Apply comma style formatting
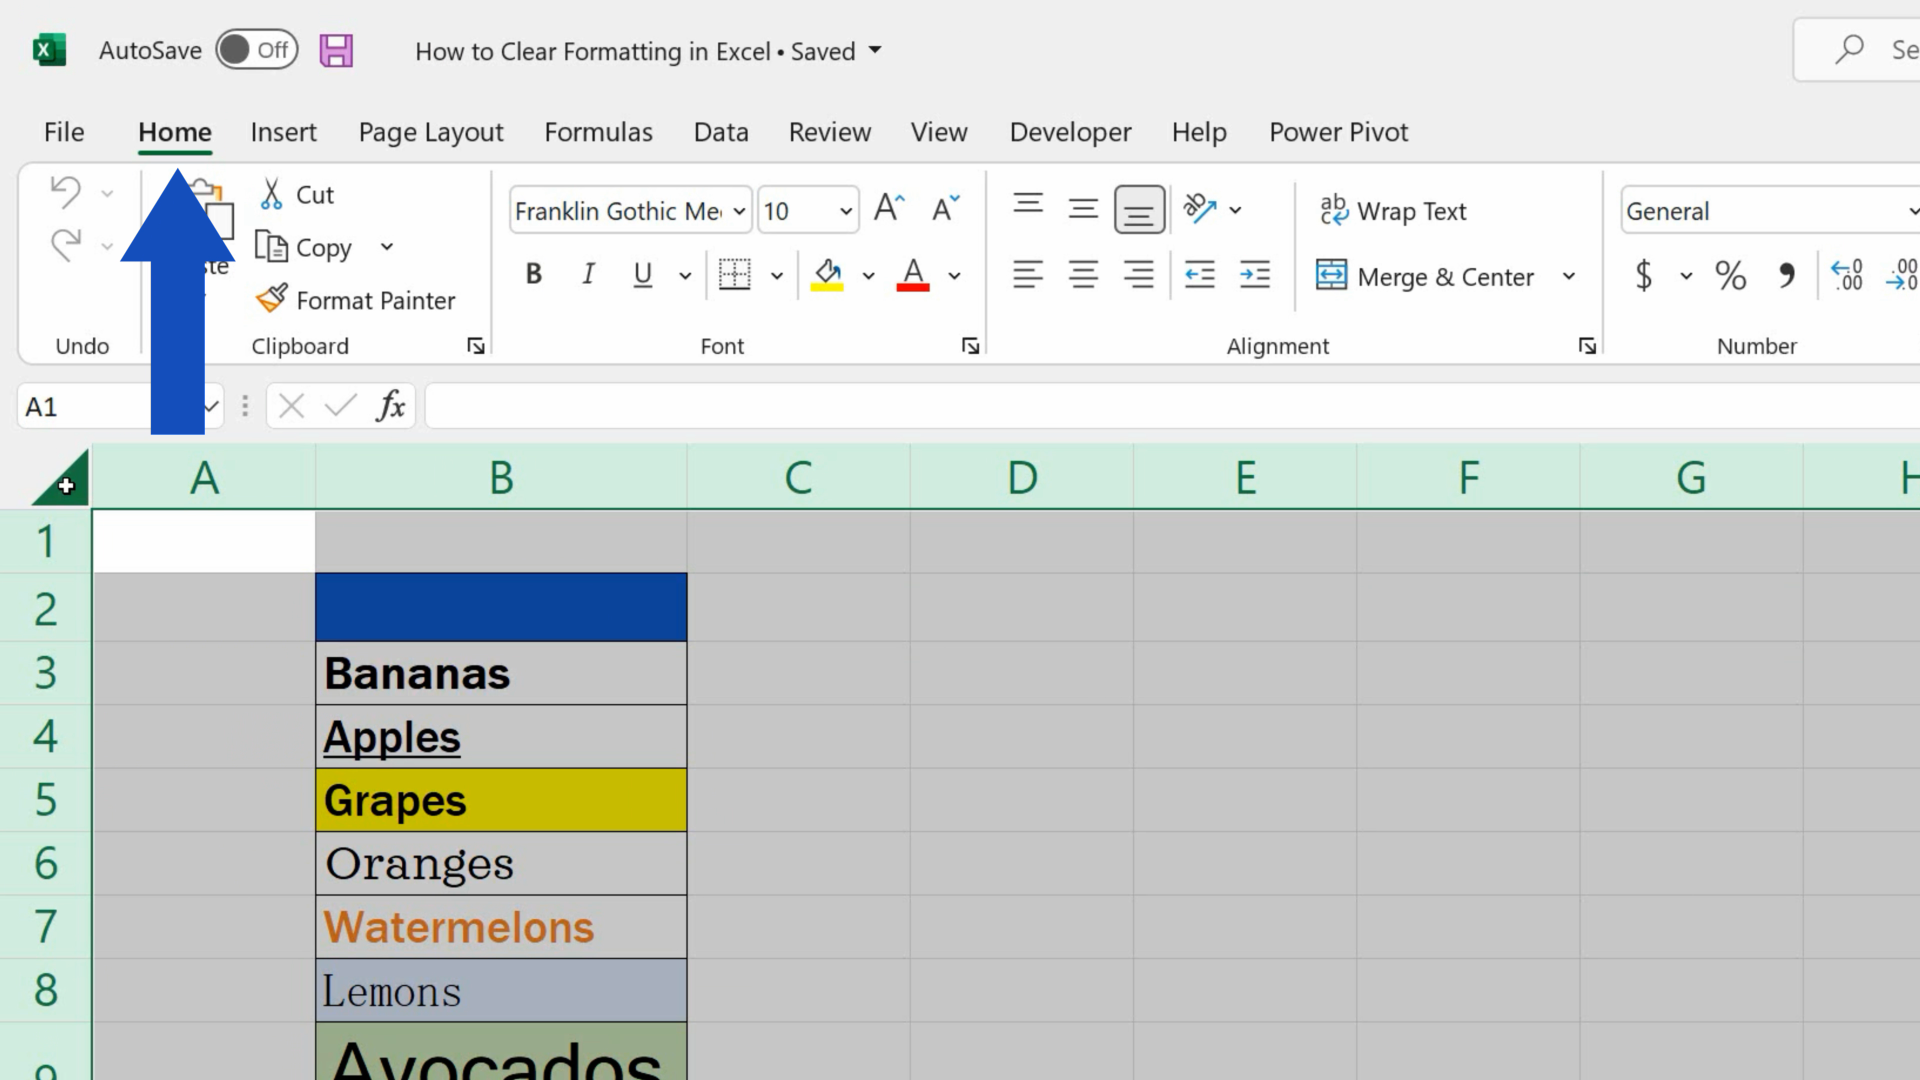The image size is (1920, 1080). [x=1788, y=276]
